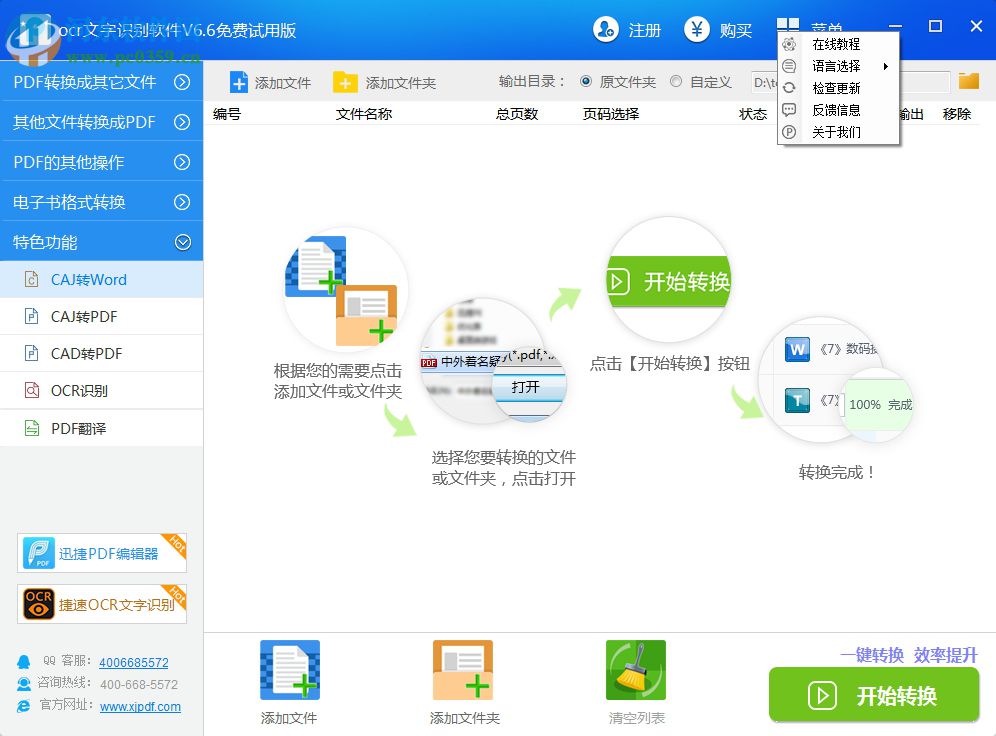Click the 添加文件夹 toolbar label
996x736 pixels.
pos(400,83)
